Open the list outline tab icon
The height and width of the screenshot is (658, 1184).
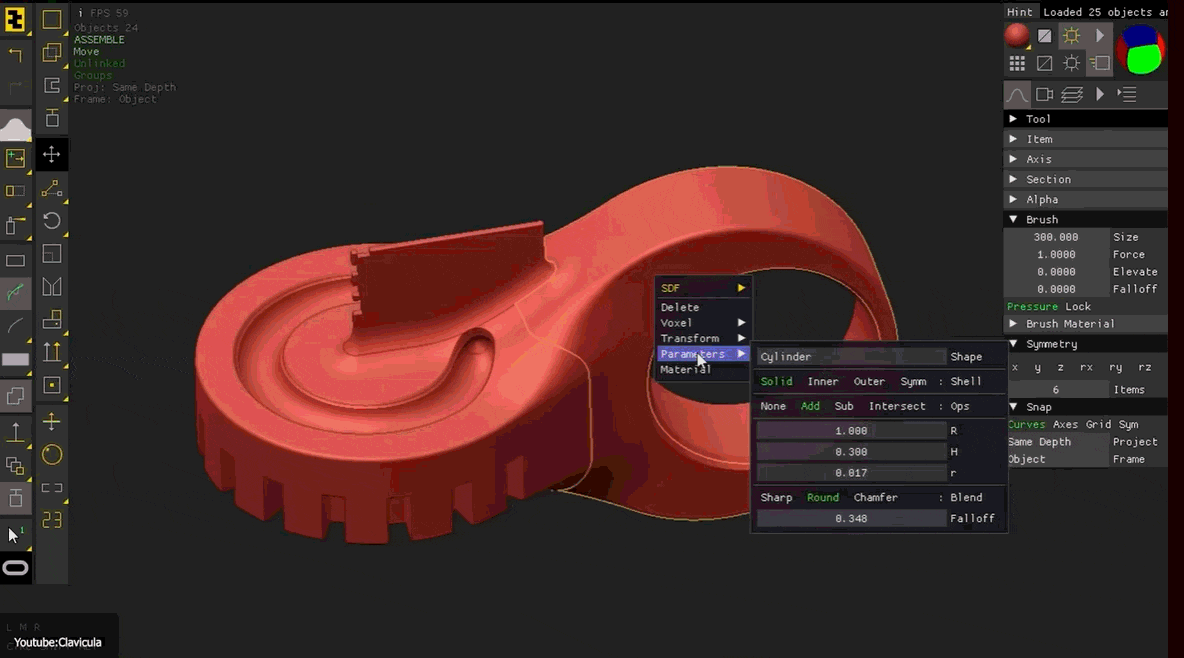(x=1127, y=94)
